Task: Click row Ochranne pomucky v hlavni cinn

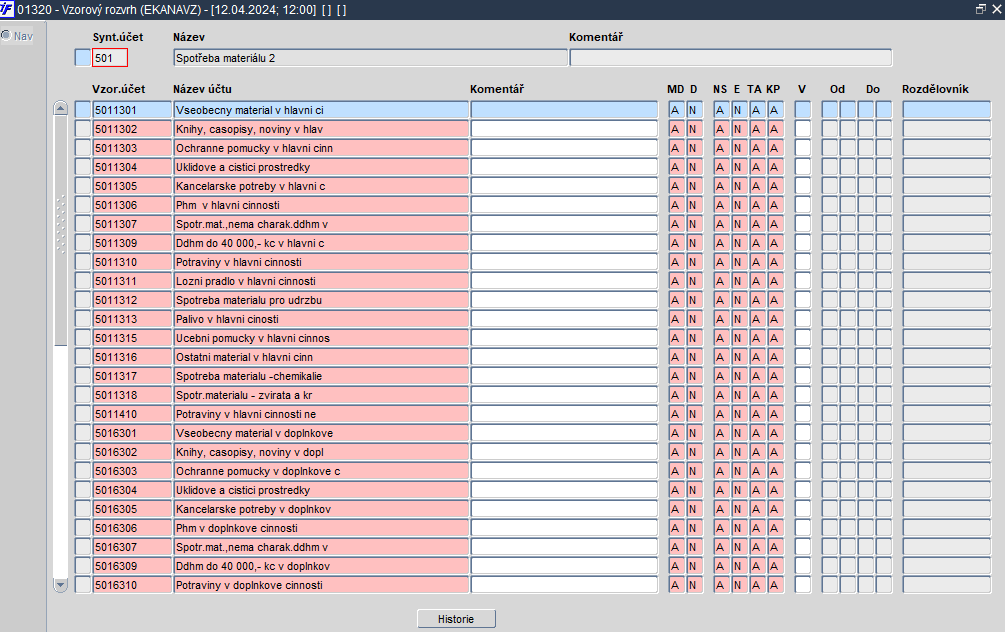Action: click(320, 148)
